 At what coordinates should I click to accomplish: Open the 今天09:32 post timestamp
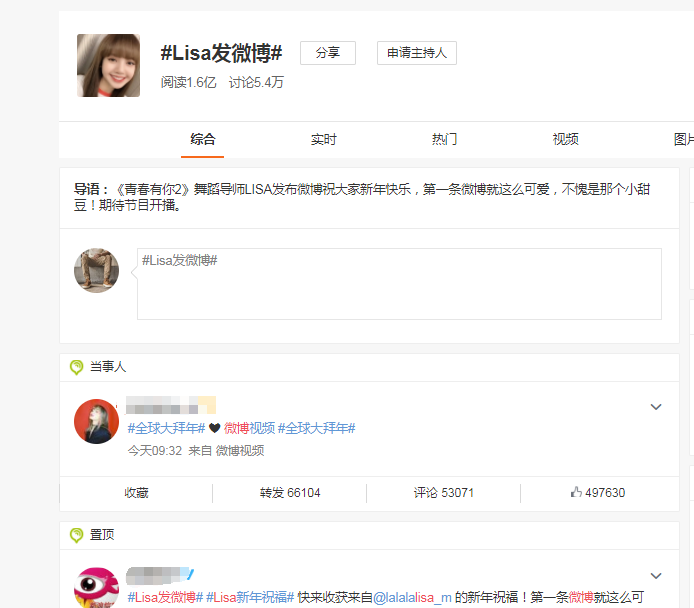click(x=155, y=451)
